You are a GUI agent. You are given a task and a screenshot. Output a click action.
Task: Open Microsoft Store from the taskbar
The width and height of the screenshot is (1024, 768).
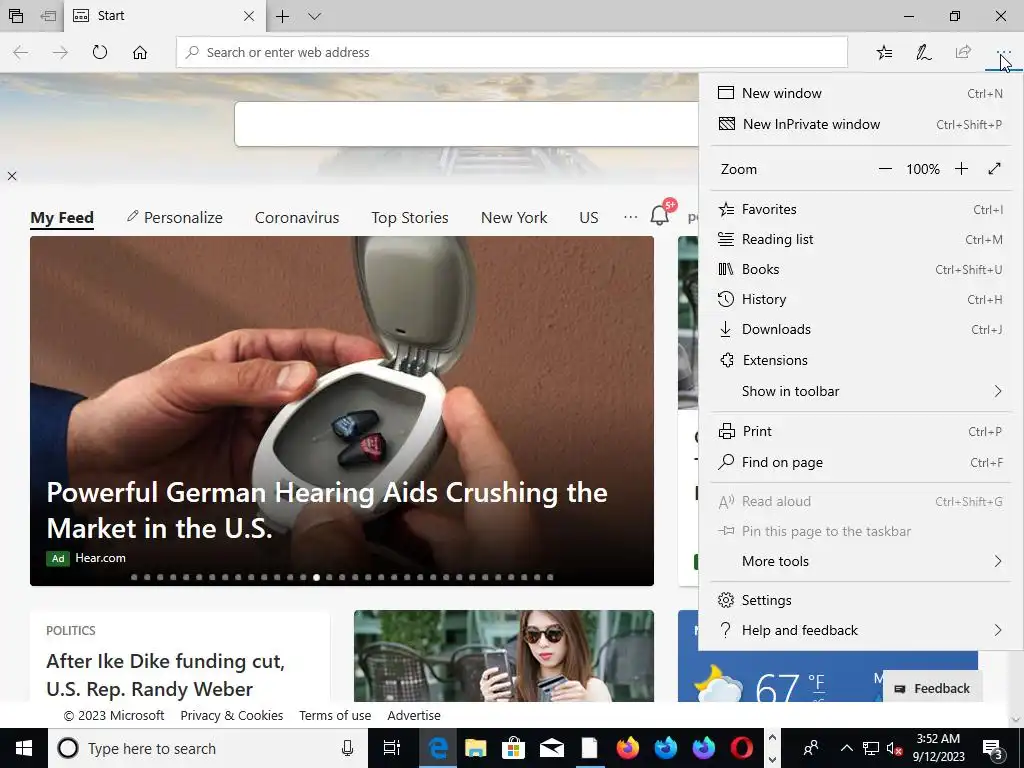[x=514, y=748]
